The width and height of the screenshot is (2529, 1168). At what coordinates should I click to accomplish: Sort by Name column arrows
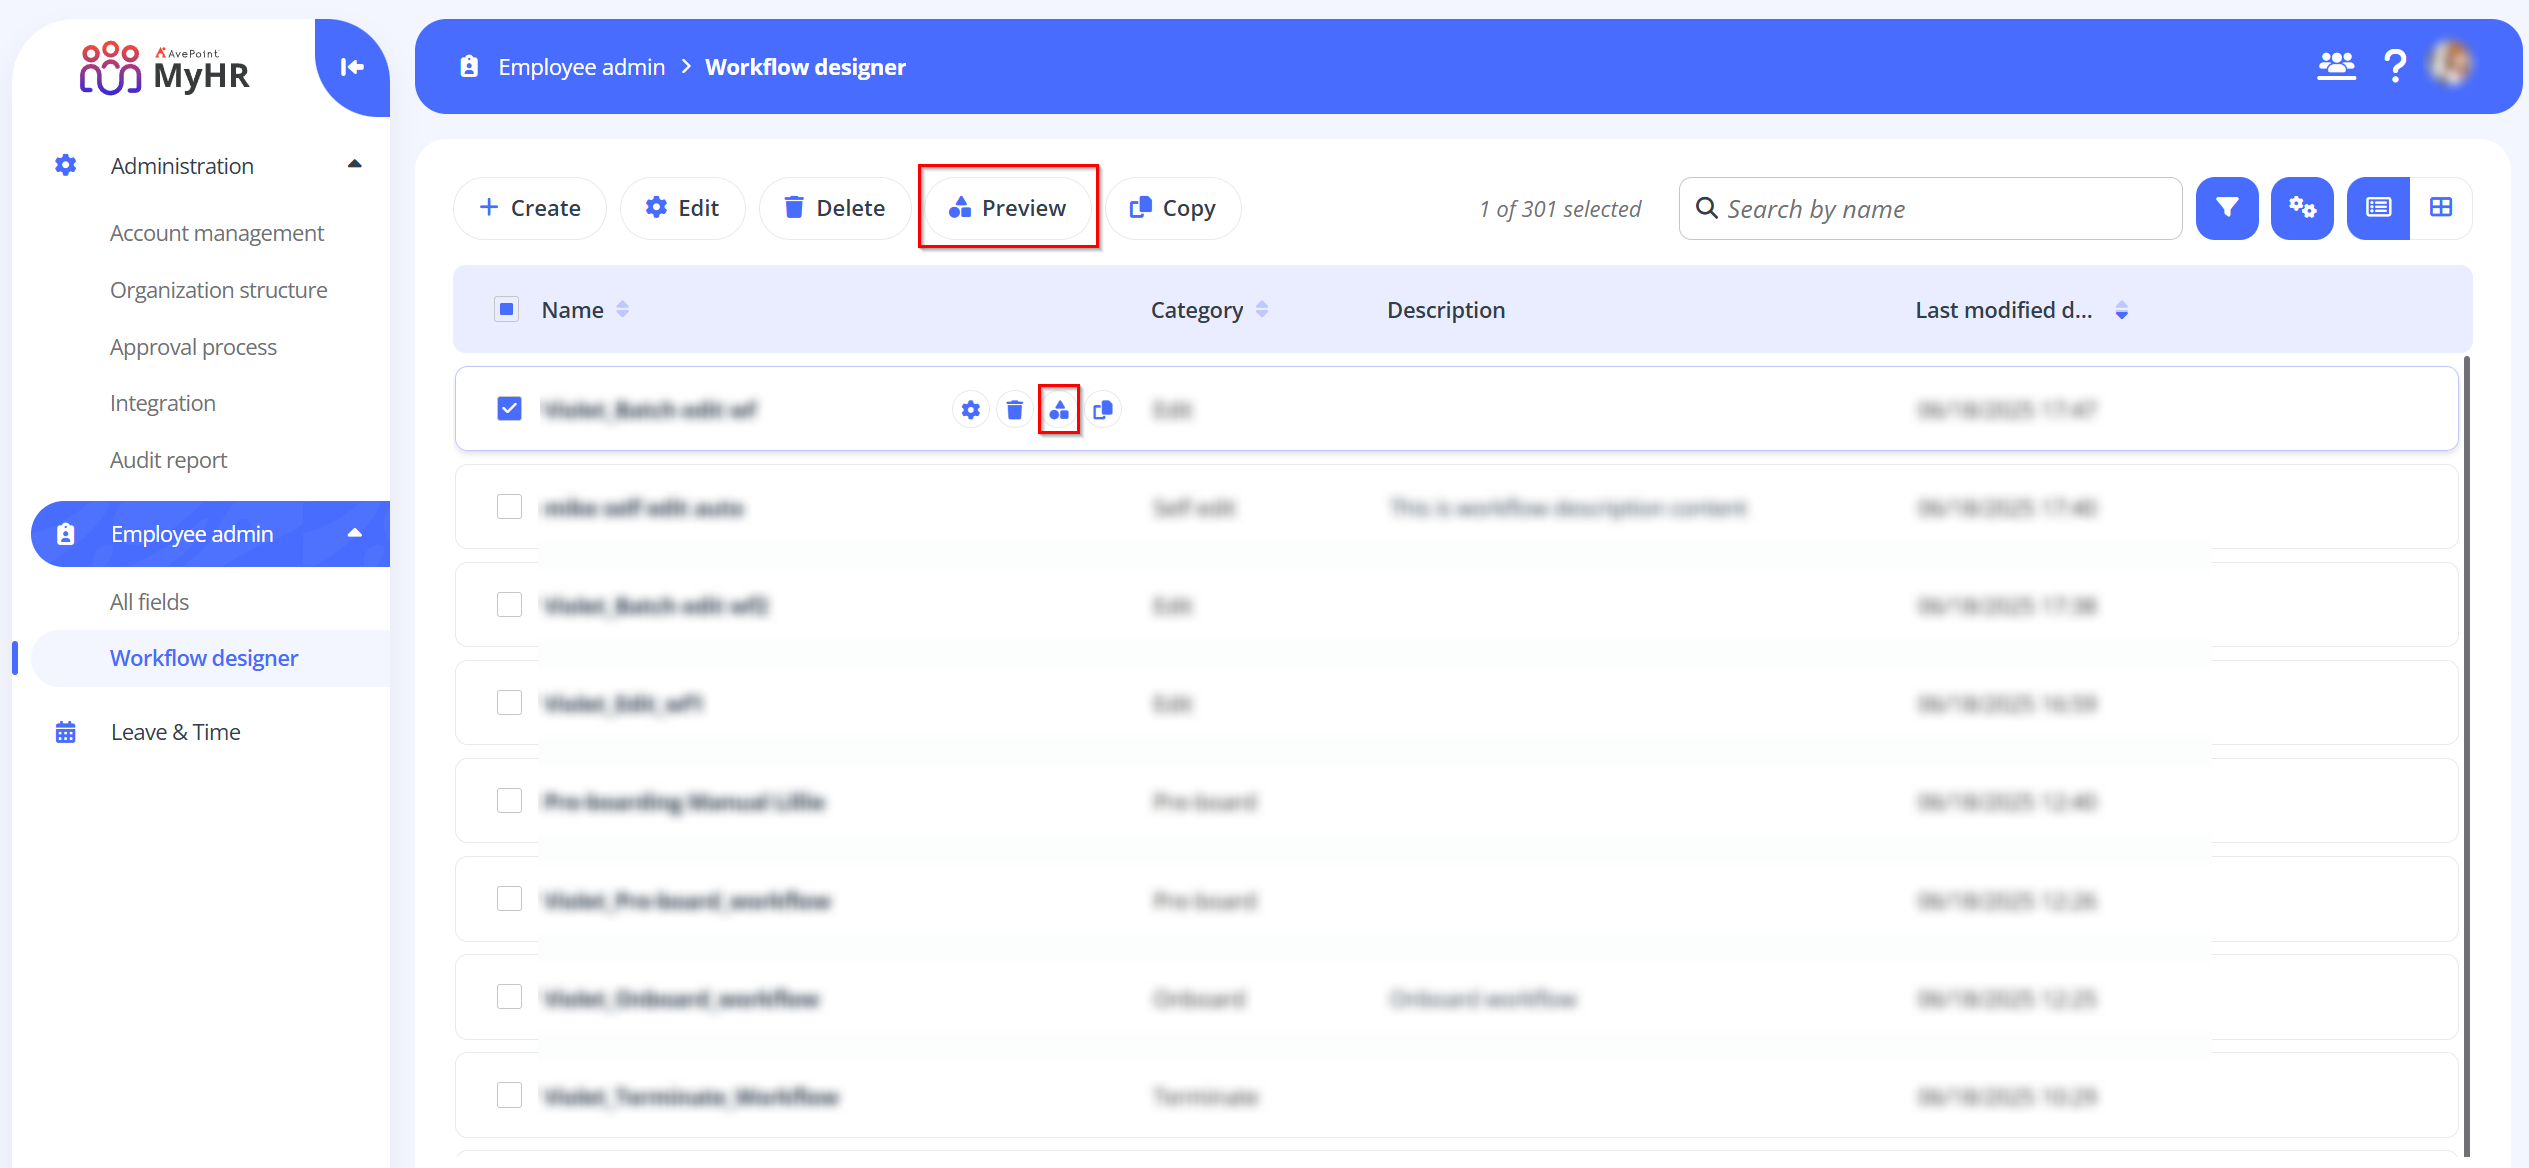click(x=622, y=309)
